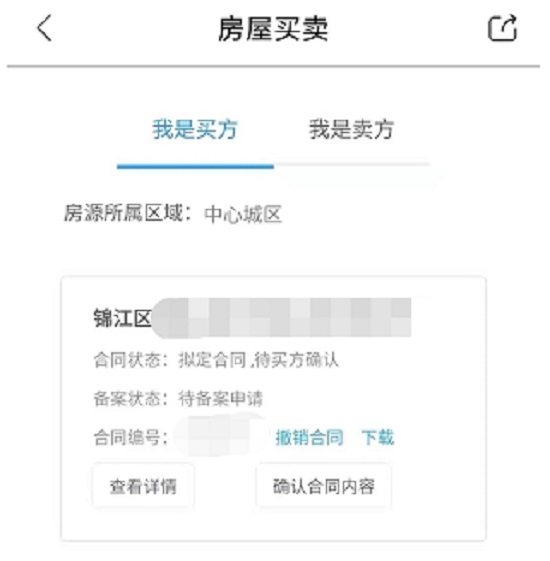Click the 合同编号 label
Viewport: 550px width, 561px height.
131,438
